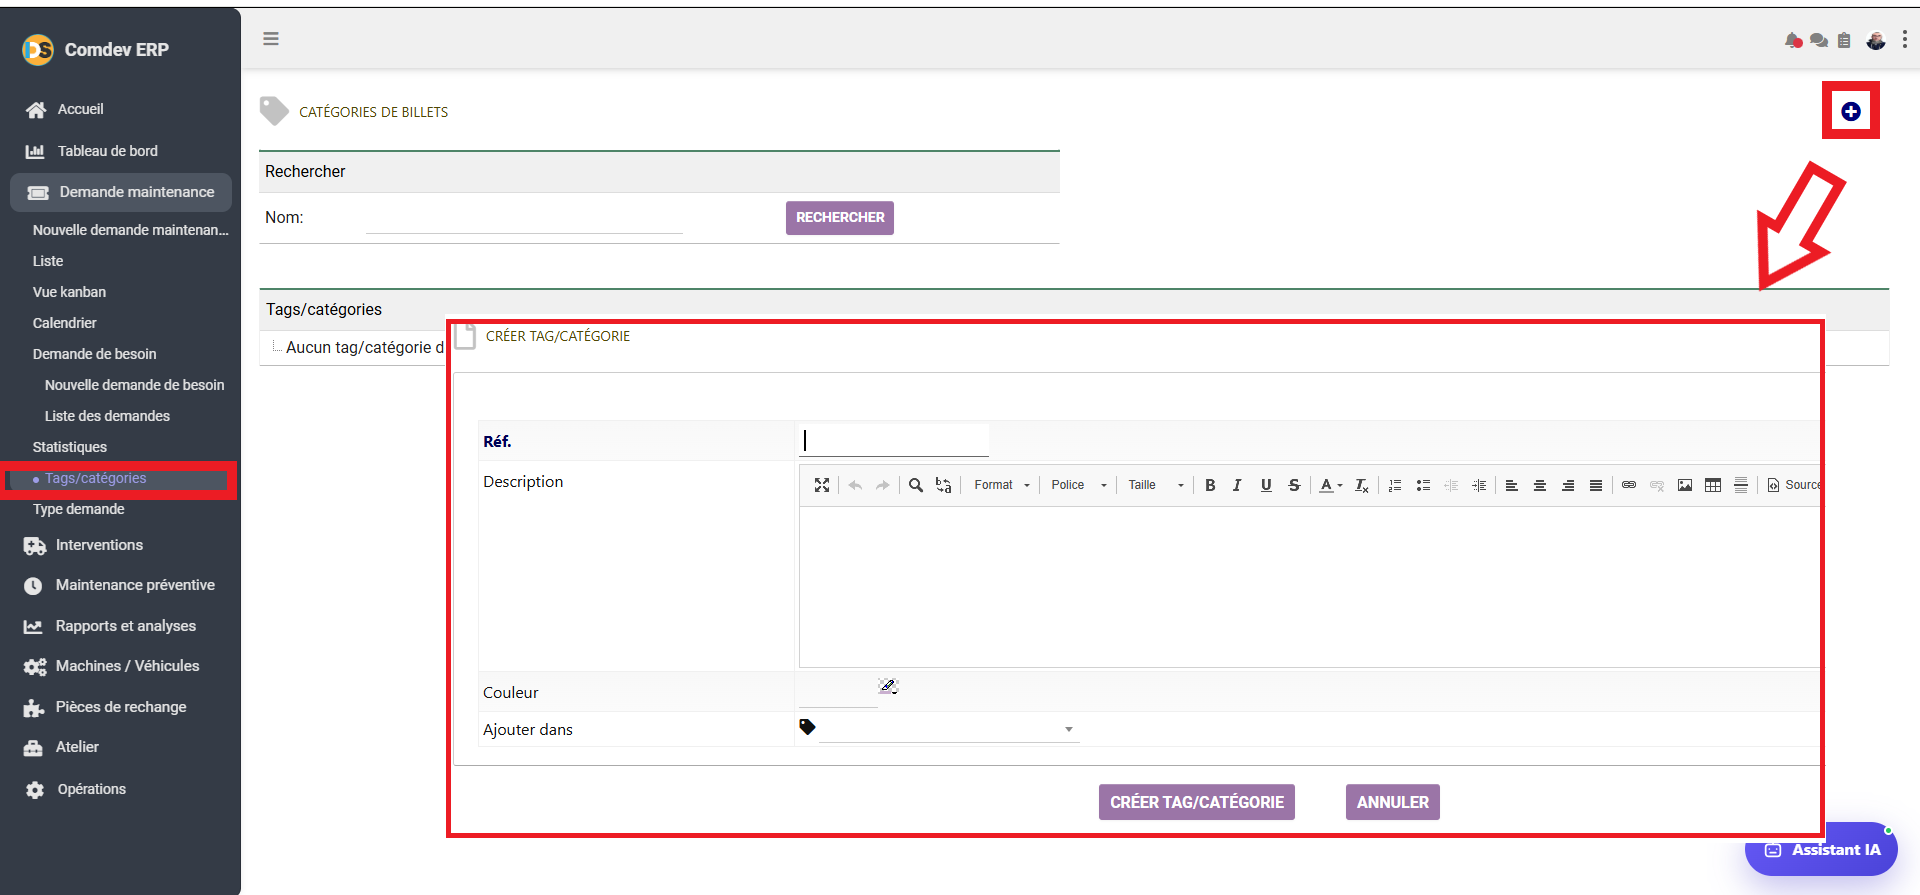The width and height of the screenshot is (1920, 895).
Task: Remove formatting from the selected text
Action: click(1361, 485)
